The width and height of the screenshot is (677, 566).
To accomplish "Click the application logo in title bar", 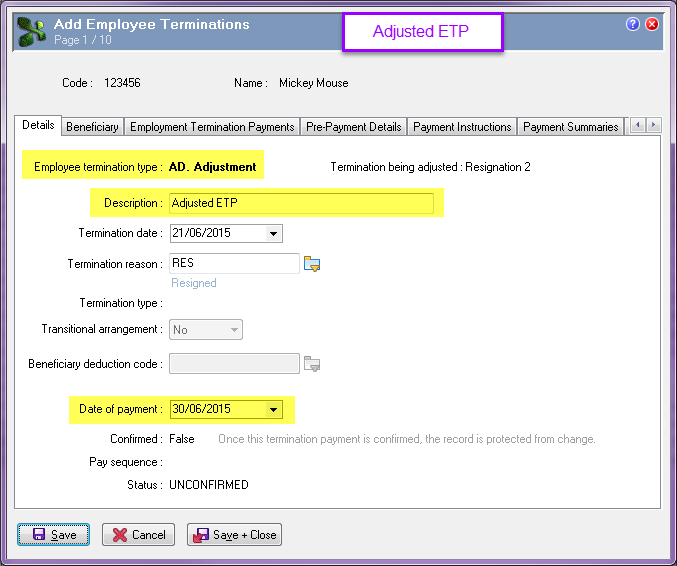I will click(32, 30).
